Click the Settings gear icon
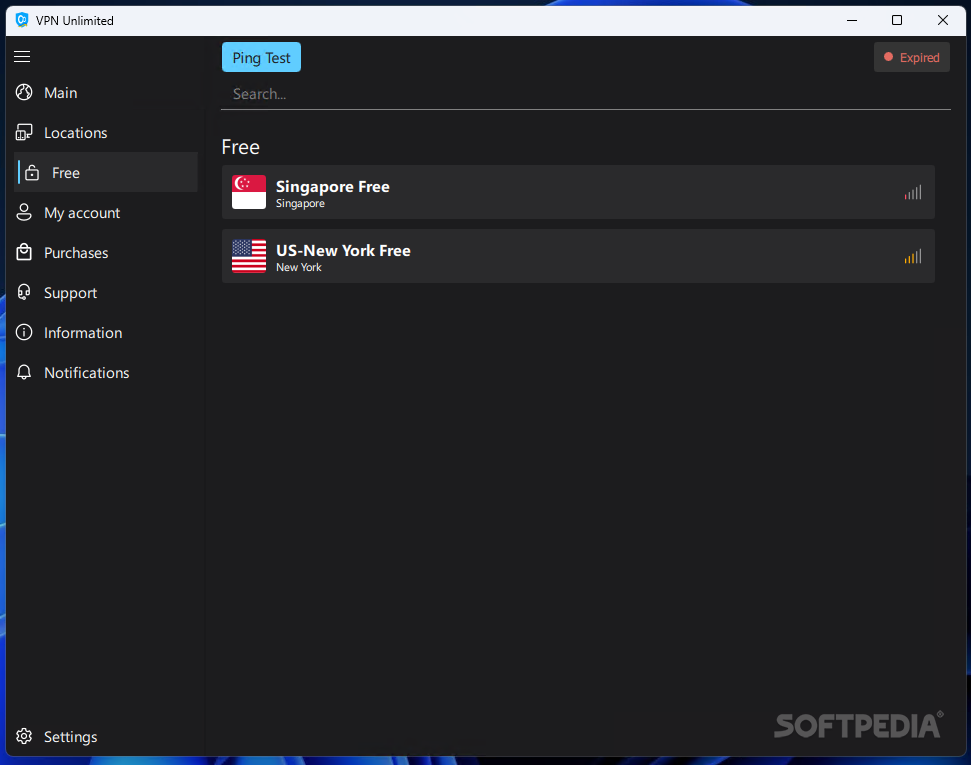This screenshot has height=765, width=971. point(24,737)
